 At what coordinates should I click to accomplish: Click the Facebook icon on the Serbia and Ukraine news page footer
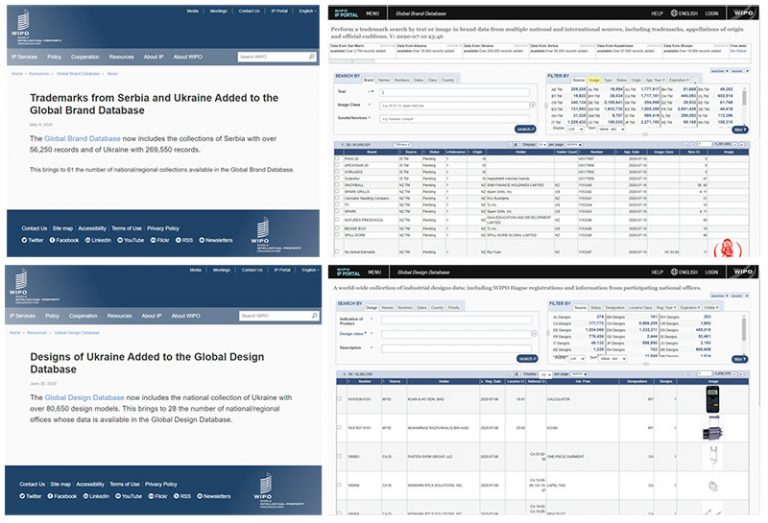click(52, 240)
